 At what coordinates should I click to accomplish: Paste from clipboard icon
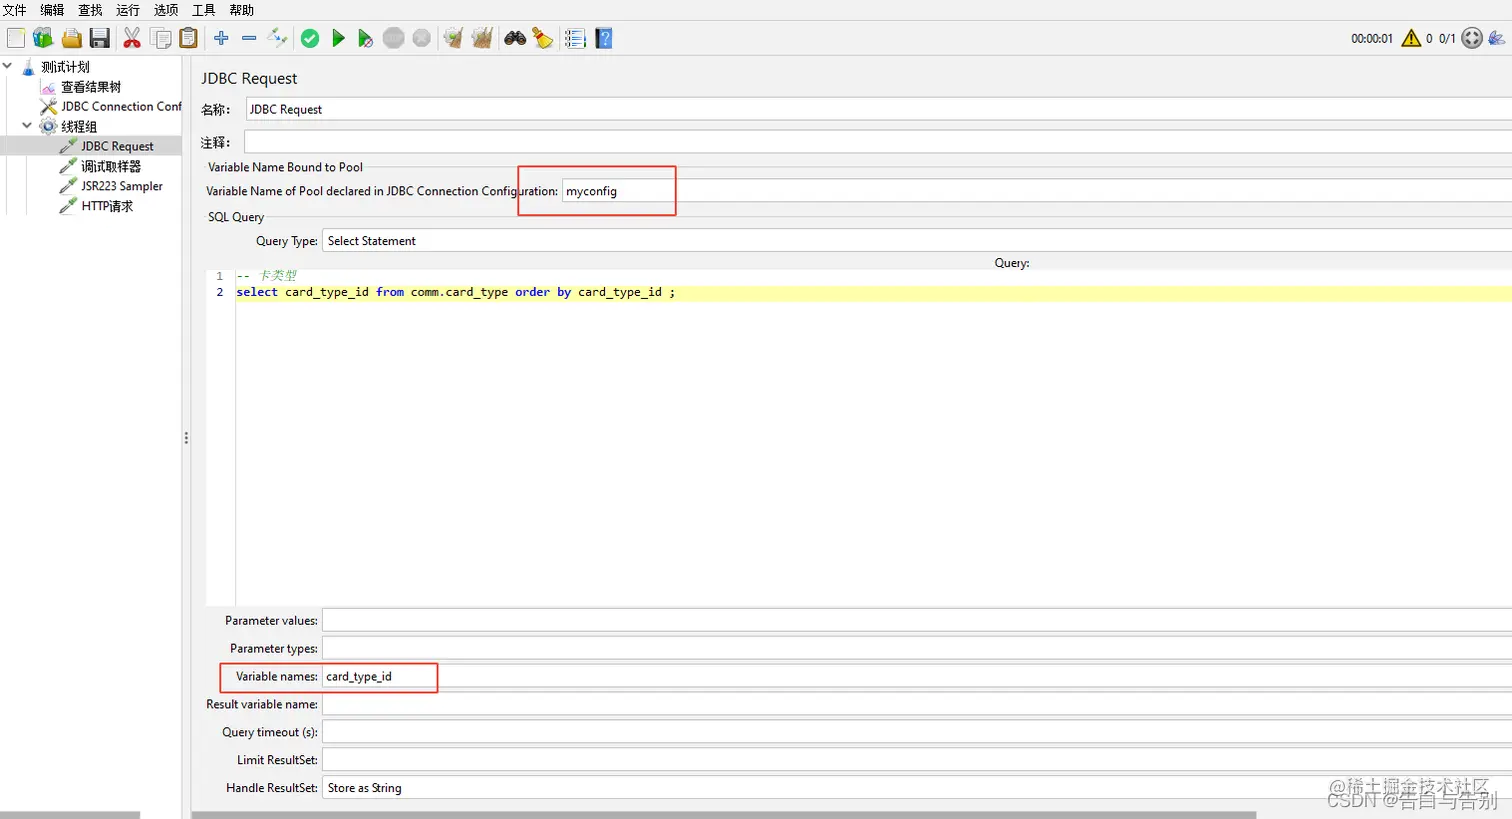pyautogui.click(x=188, y=38)
